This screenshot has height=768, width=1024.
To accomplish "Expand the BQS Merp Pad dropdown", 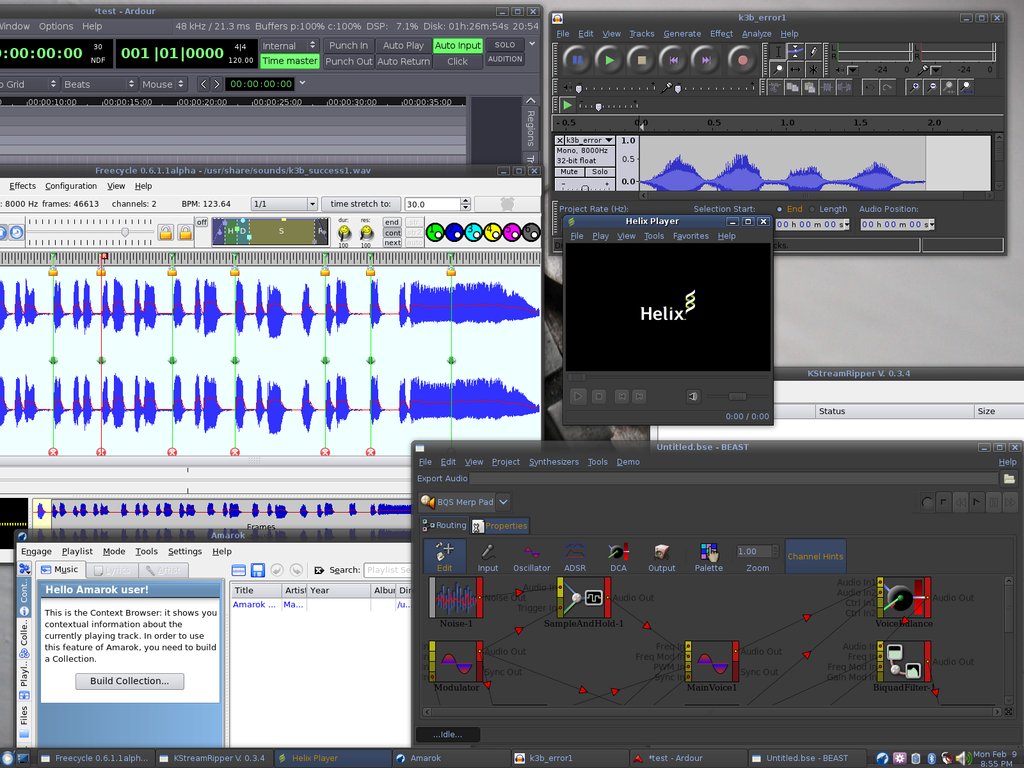I will 503,502.
